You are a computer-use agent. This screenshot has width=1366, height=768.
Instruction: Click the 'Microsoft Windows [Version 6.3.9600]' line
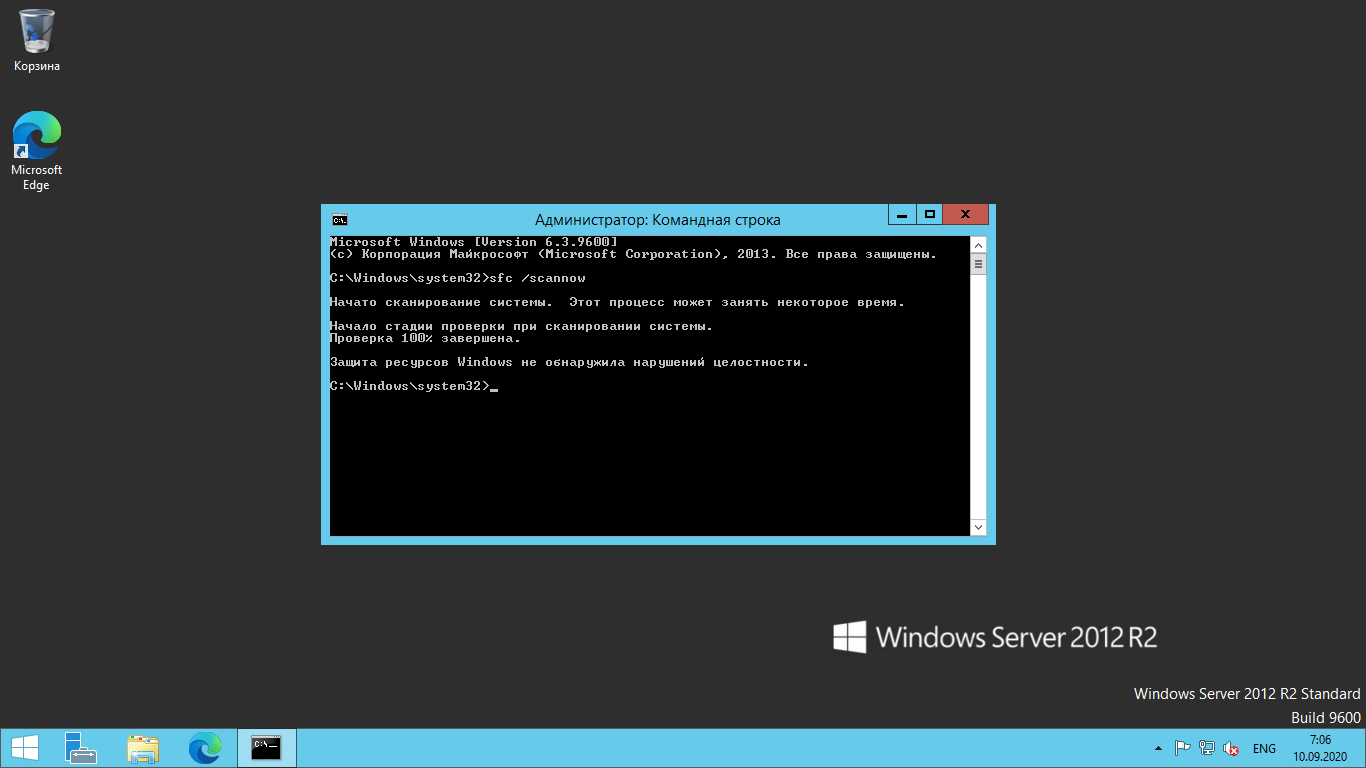473,242
